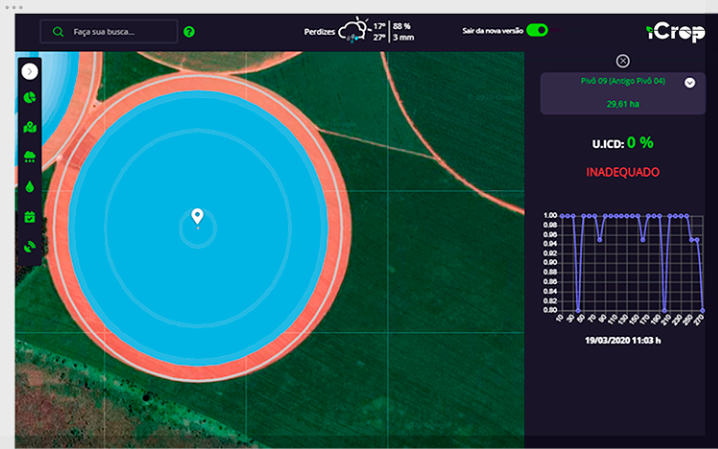Open the map location icon in sidebar
718x449 pixels.
point(30,128)
